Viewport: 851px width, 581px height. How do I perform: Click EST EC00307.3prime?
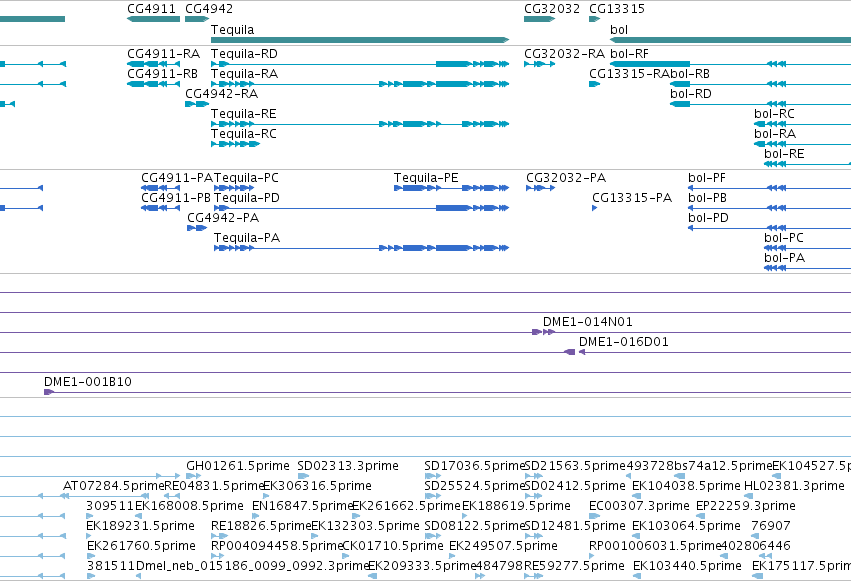point(639,506)
